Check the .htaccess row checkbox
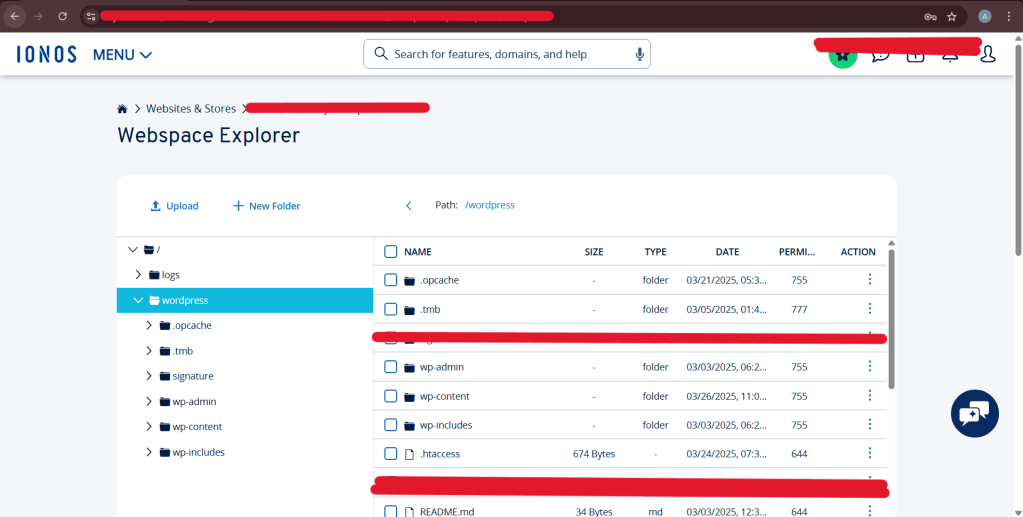 390,454
